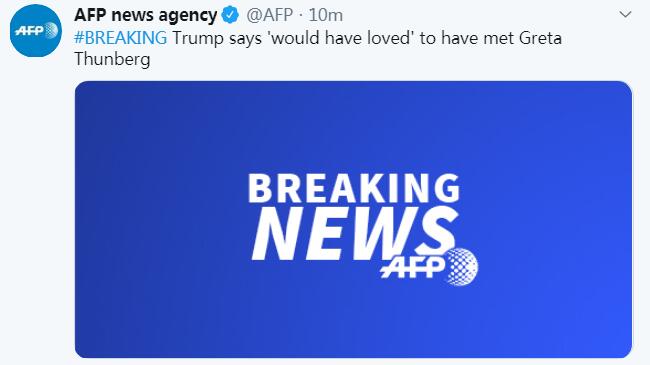This screenshot has height=365, width=650.
Task: Click the AFP lettering inside the avatar
Action: point(29,31)
